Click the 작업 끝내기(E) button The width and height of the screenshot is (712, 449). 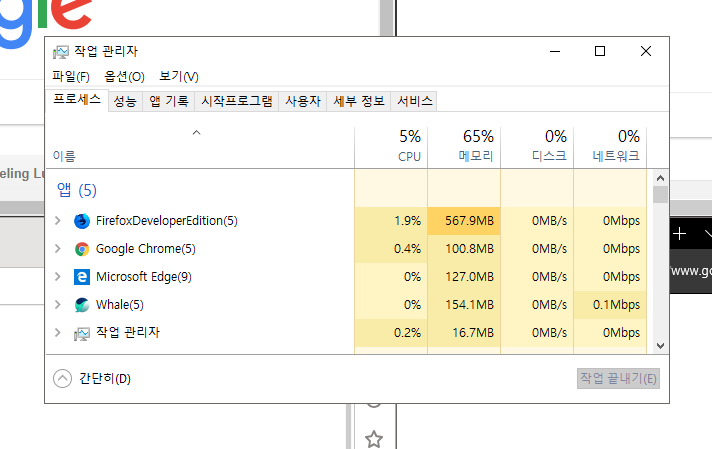click(618, 379)
